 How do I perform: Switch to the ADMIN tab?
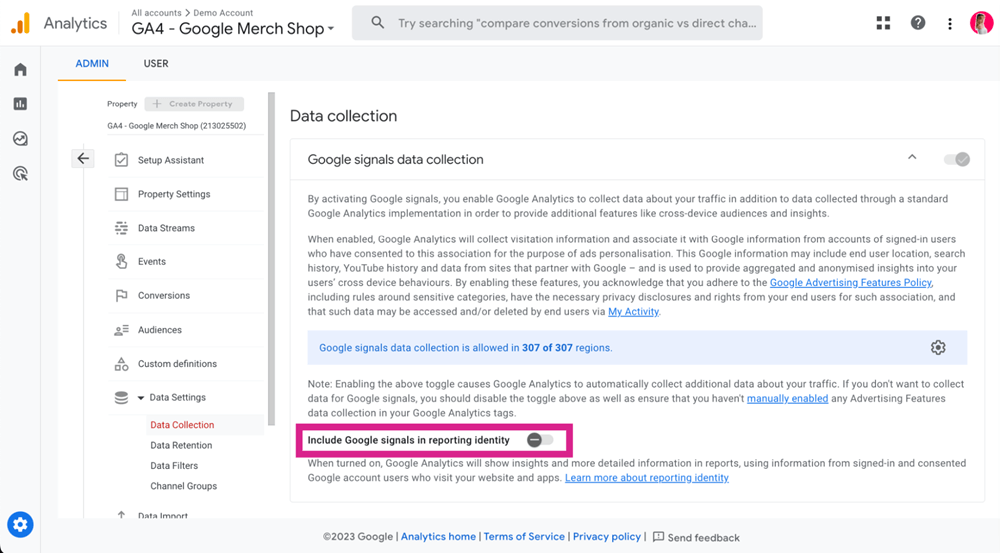pyautogui.click(x=92, y=64)
